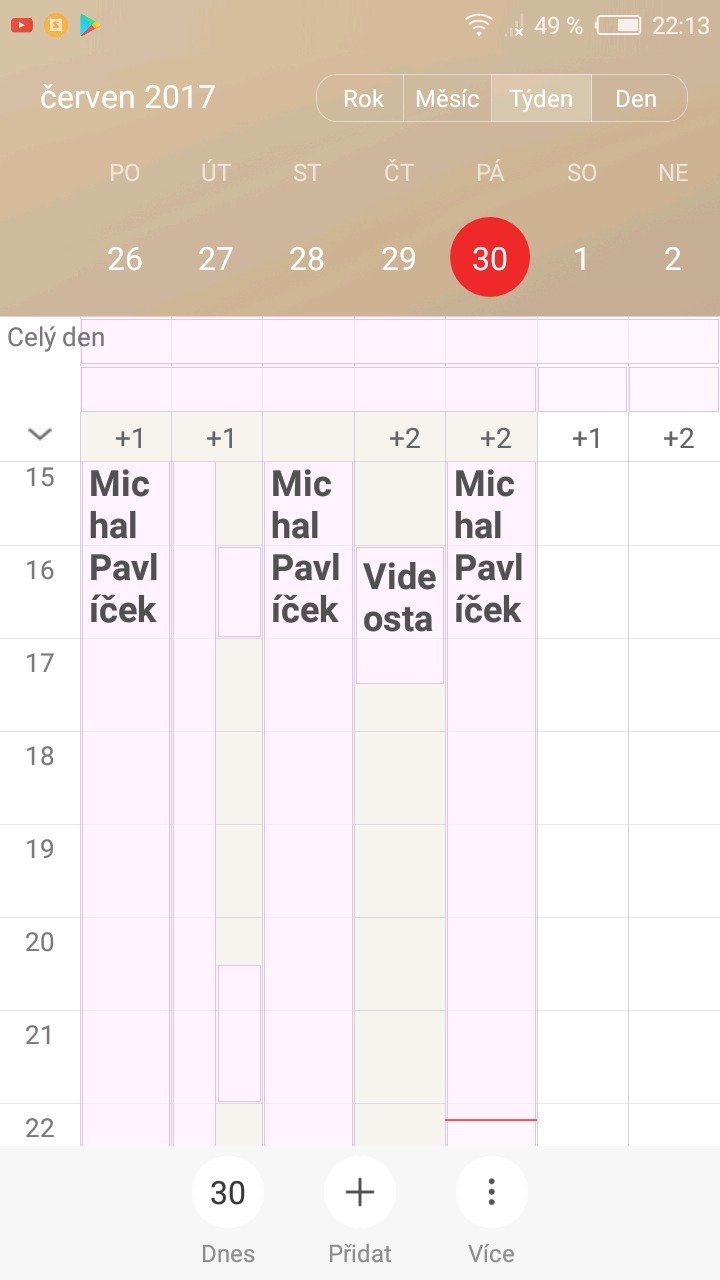Tap the plus icon to add an event
Image resolution: width=720 pixels, height=1280 pixels.
pyautogui.click(x=360, y=1192)
